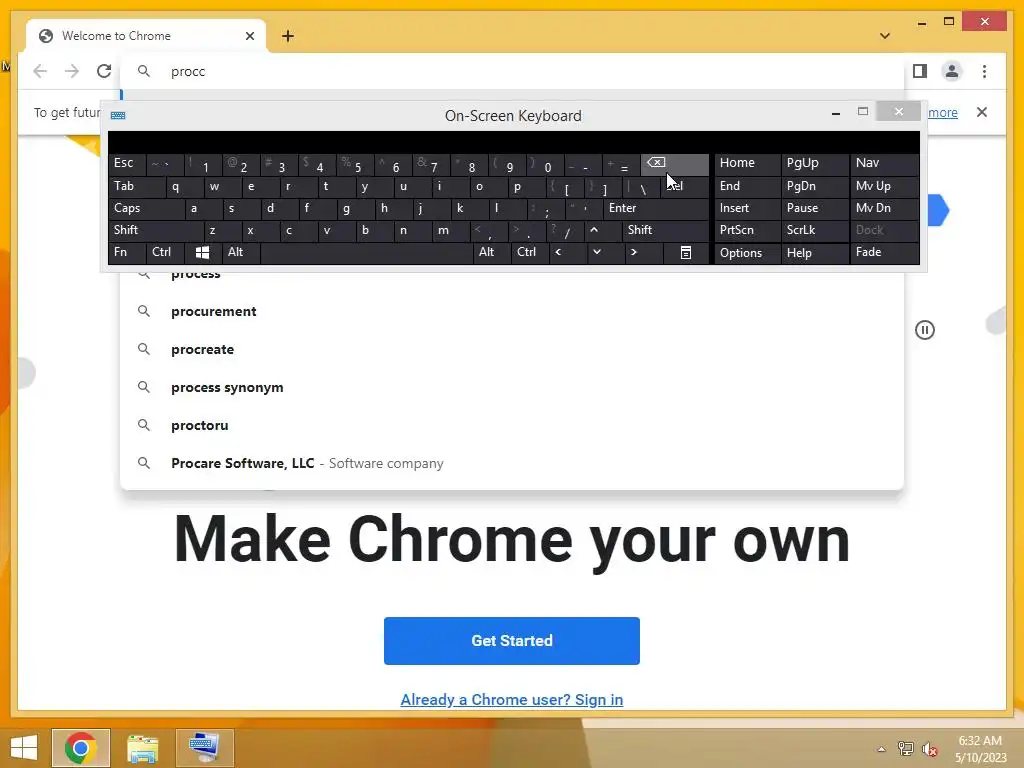Pause the animation with the pause icon
The height and width of the screenshot is (768, 1024).
[x=925, y=330]
